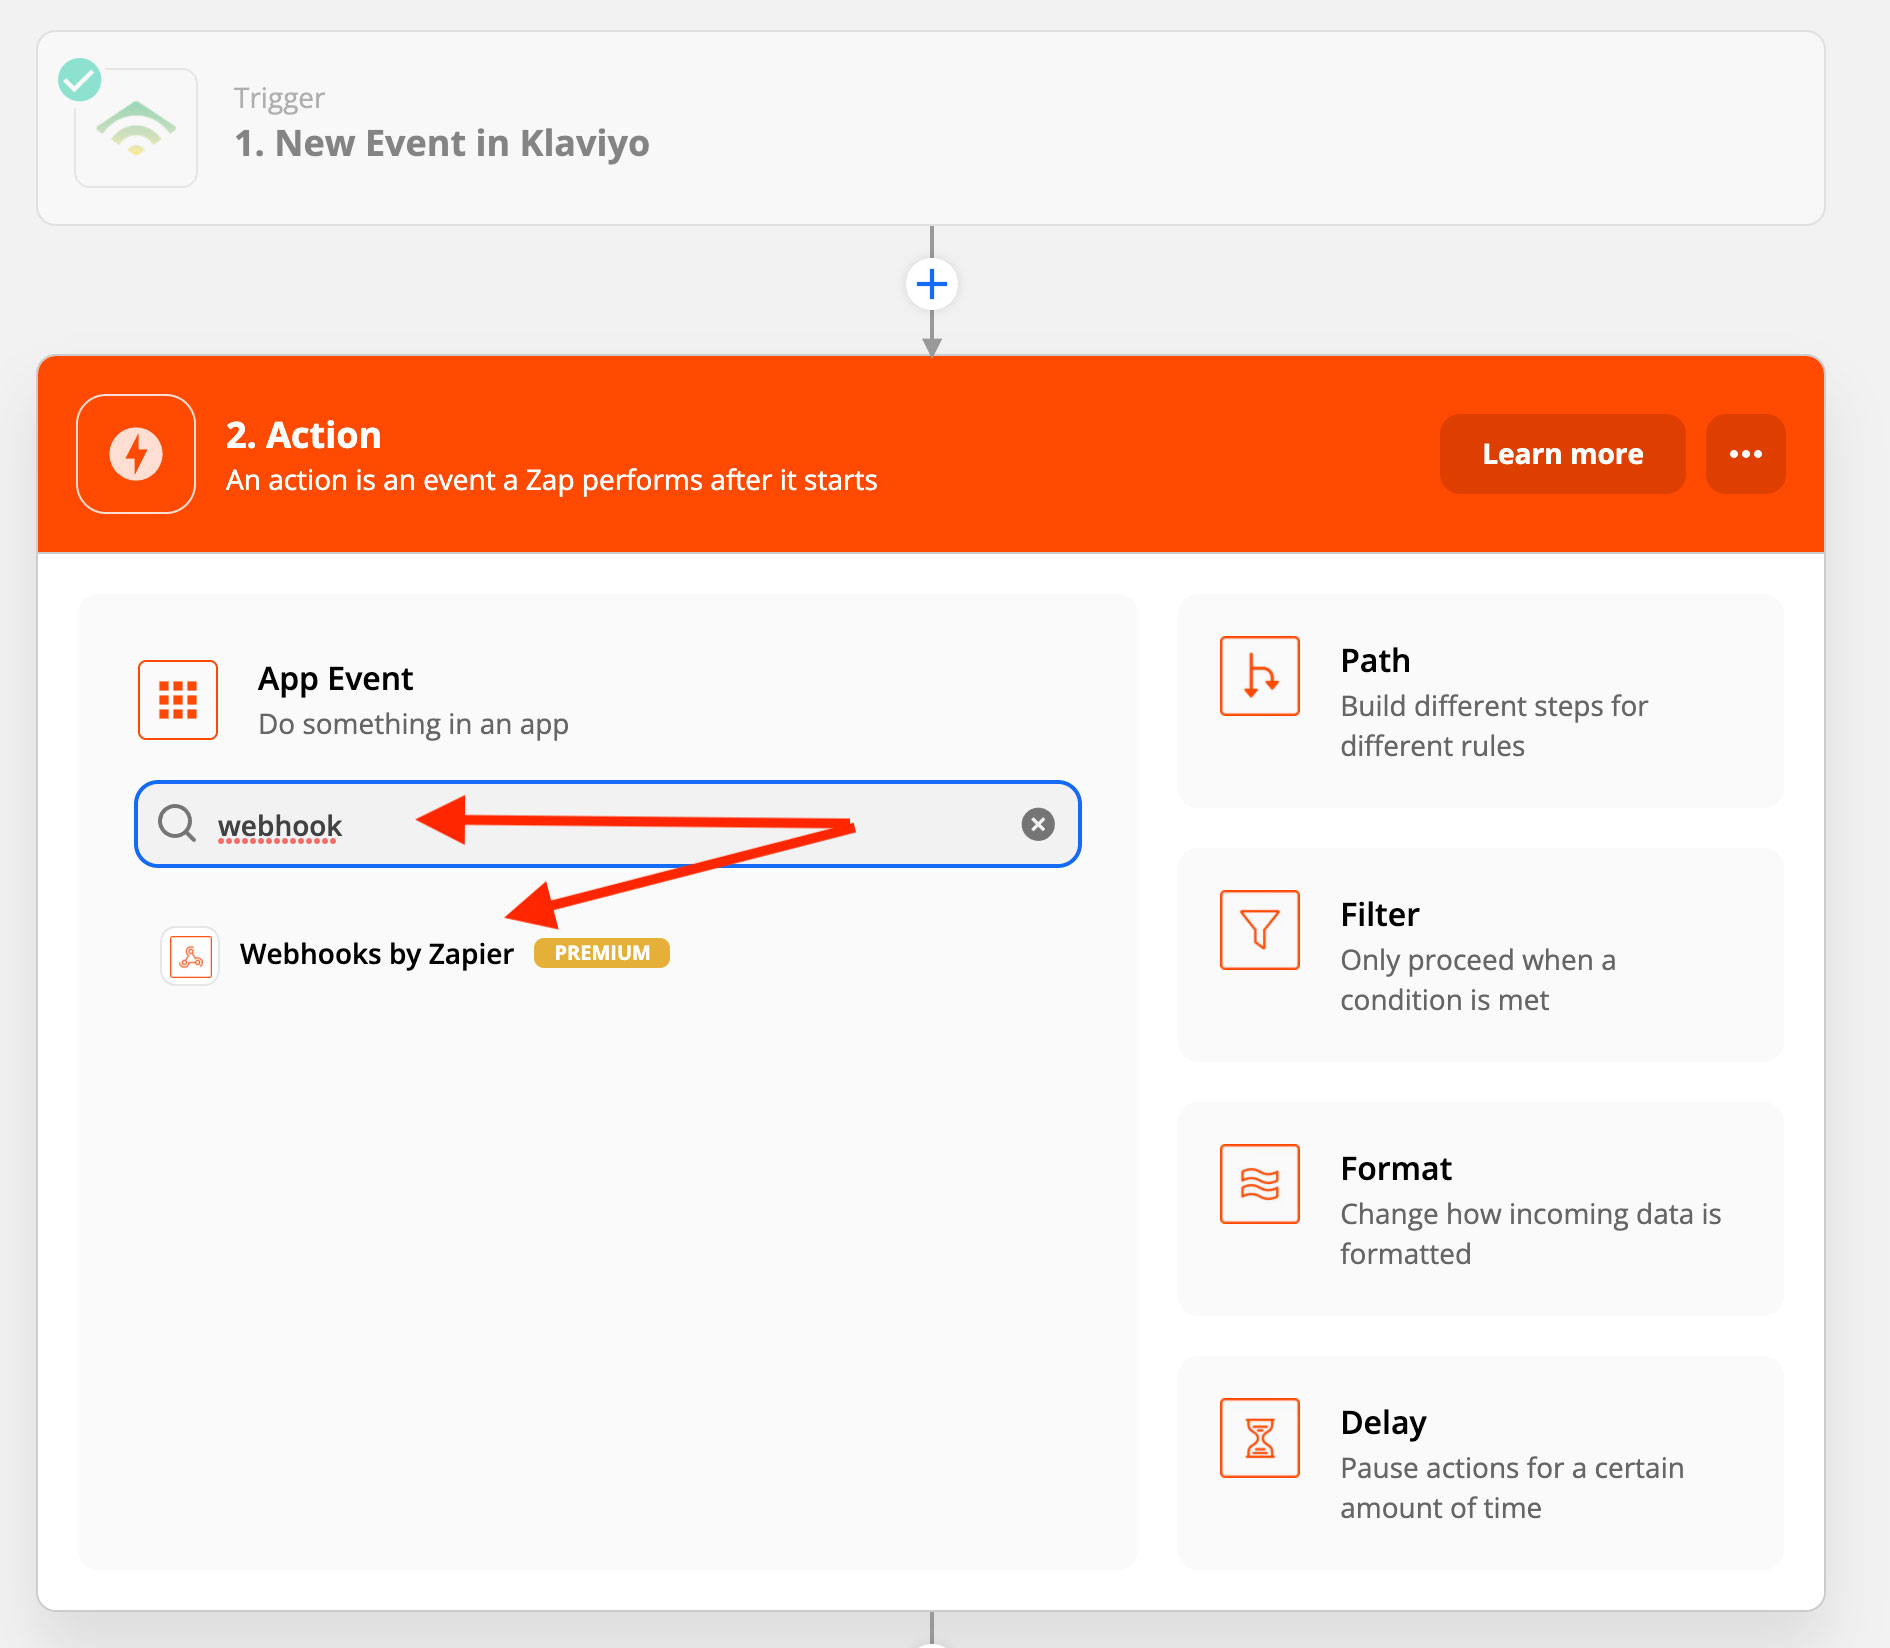Click the Action lightning bolt icon
1890x1648 pixels.
tap(136, 454)
